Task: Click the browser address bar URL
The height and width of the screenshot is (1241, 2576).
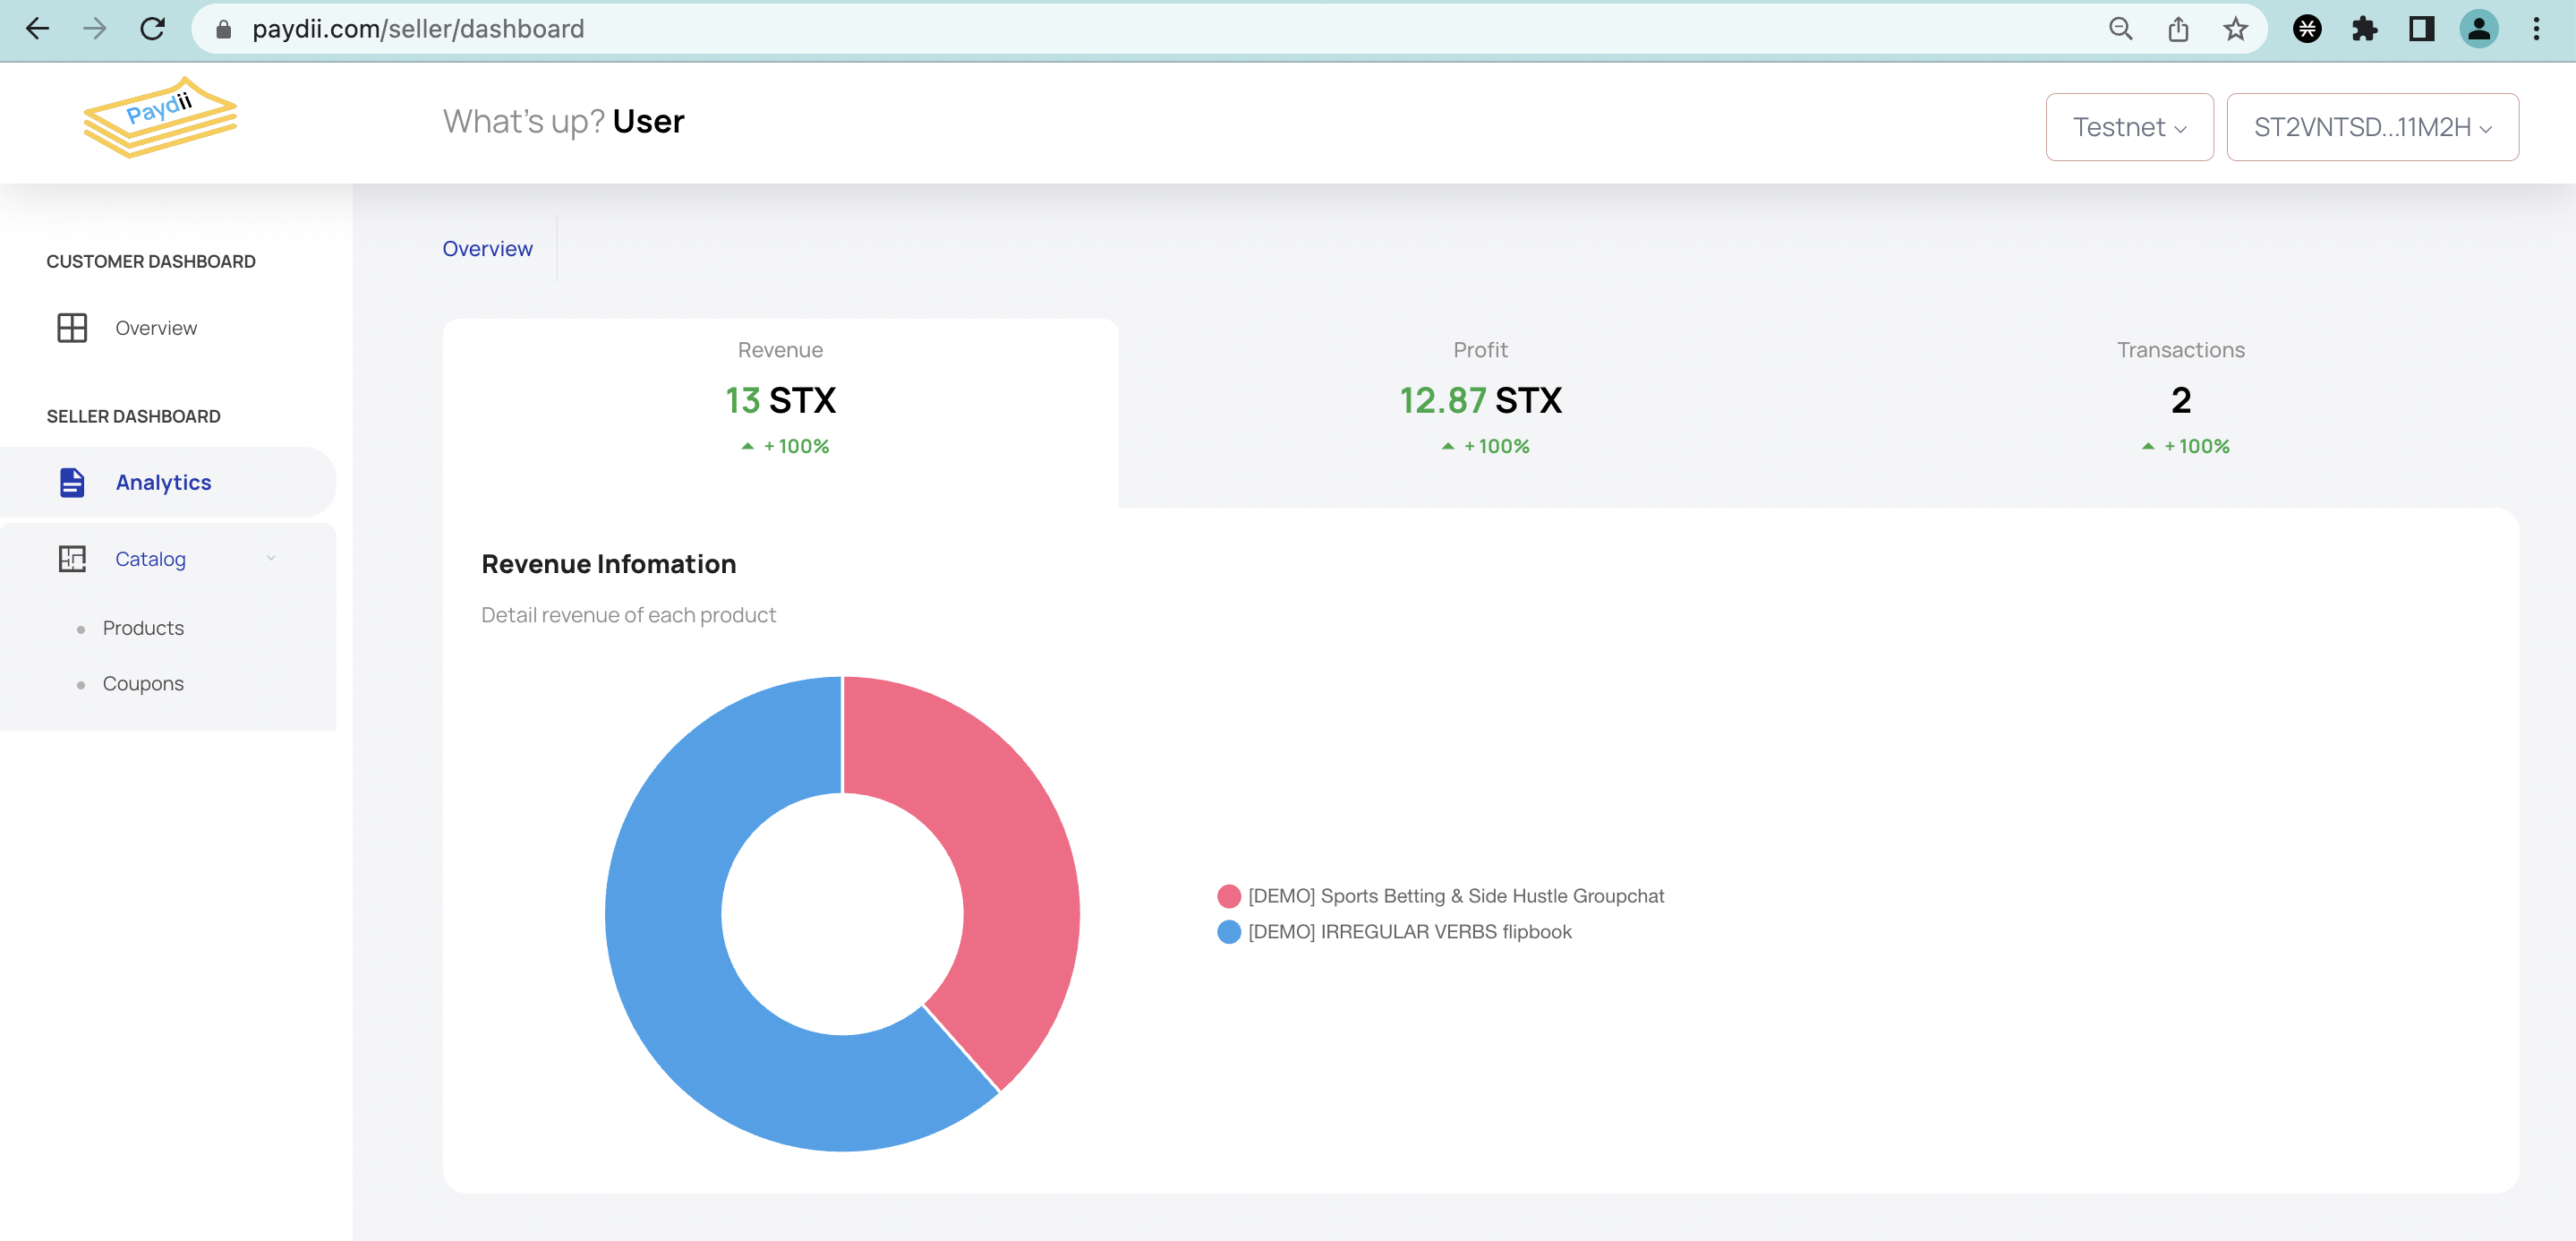Action: point(418,29)
